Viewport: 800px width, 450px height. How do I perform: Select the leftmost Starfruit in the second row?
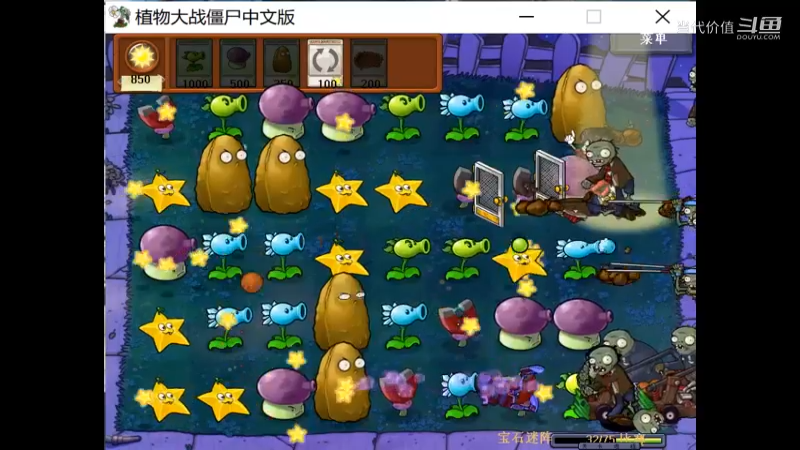[x=164, y=192]
